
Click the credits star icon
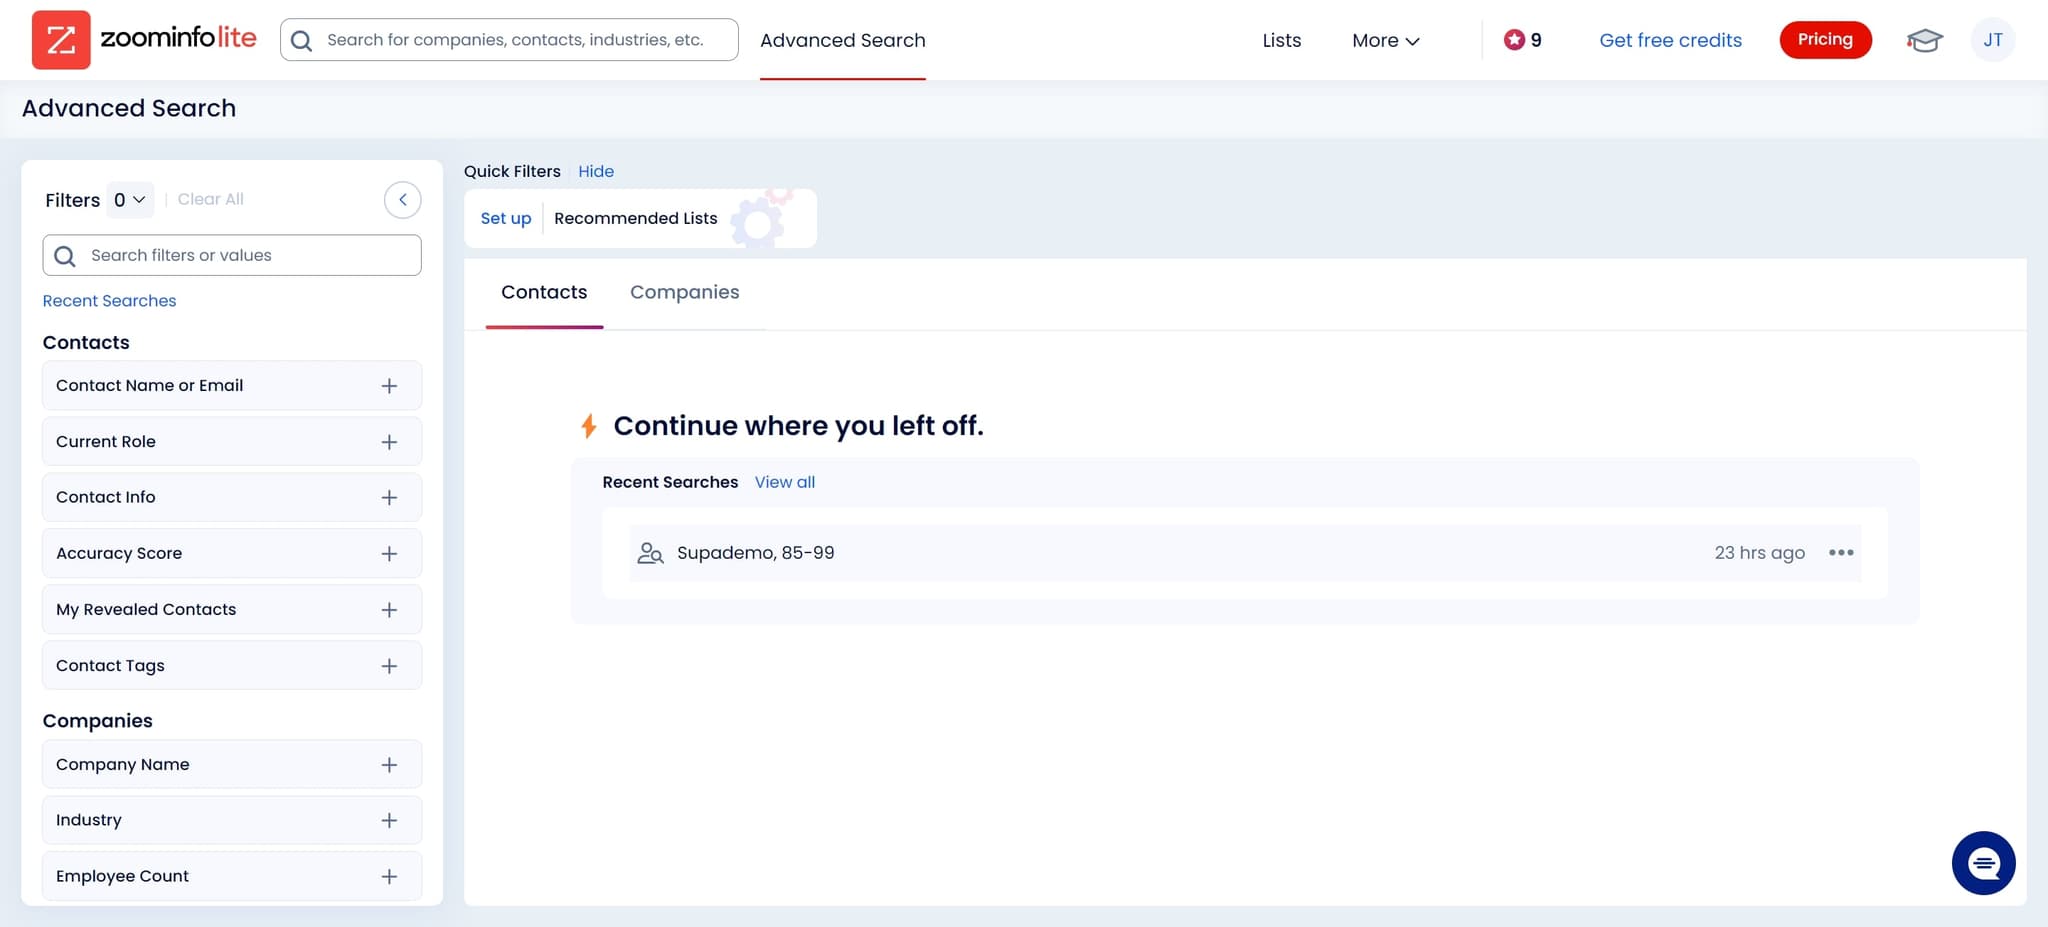[1514, 40]
